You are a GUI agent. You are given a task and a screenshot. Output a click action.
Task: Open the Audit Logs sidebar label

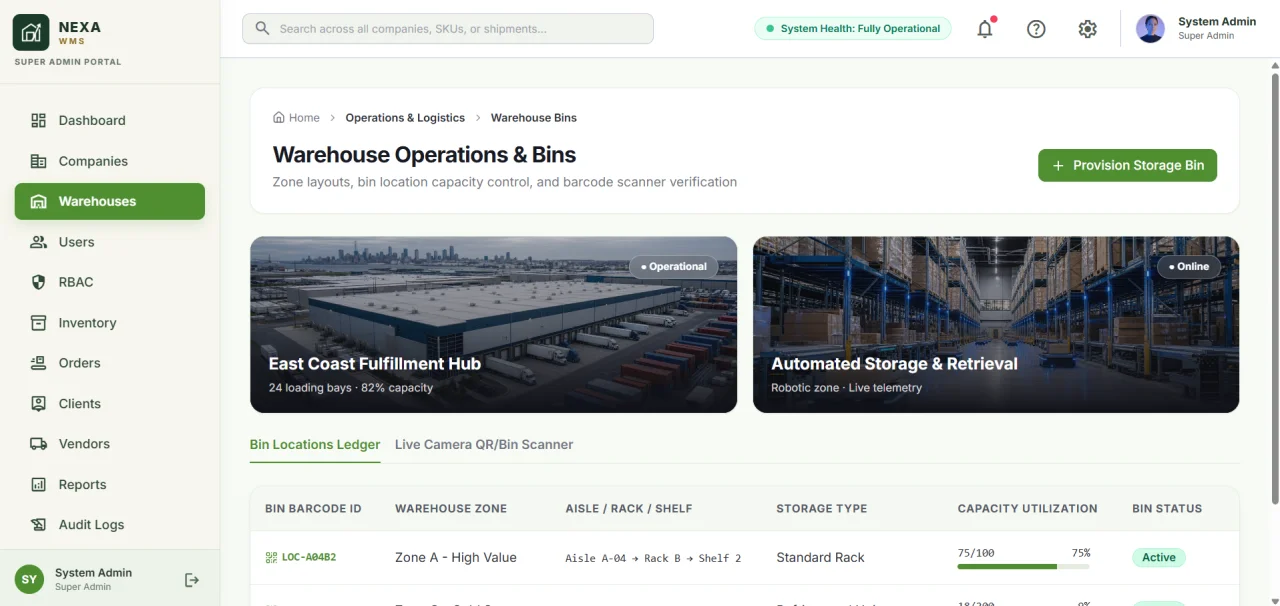click(x=92, y=525)
